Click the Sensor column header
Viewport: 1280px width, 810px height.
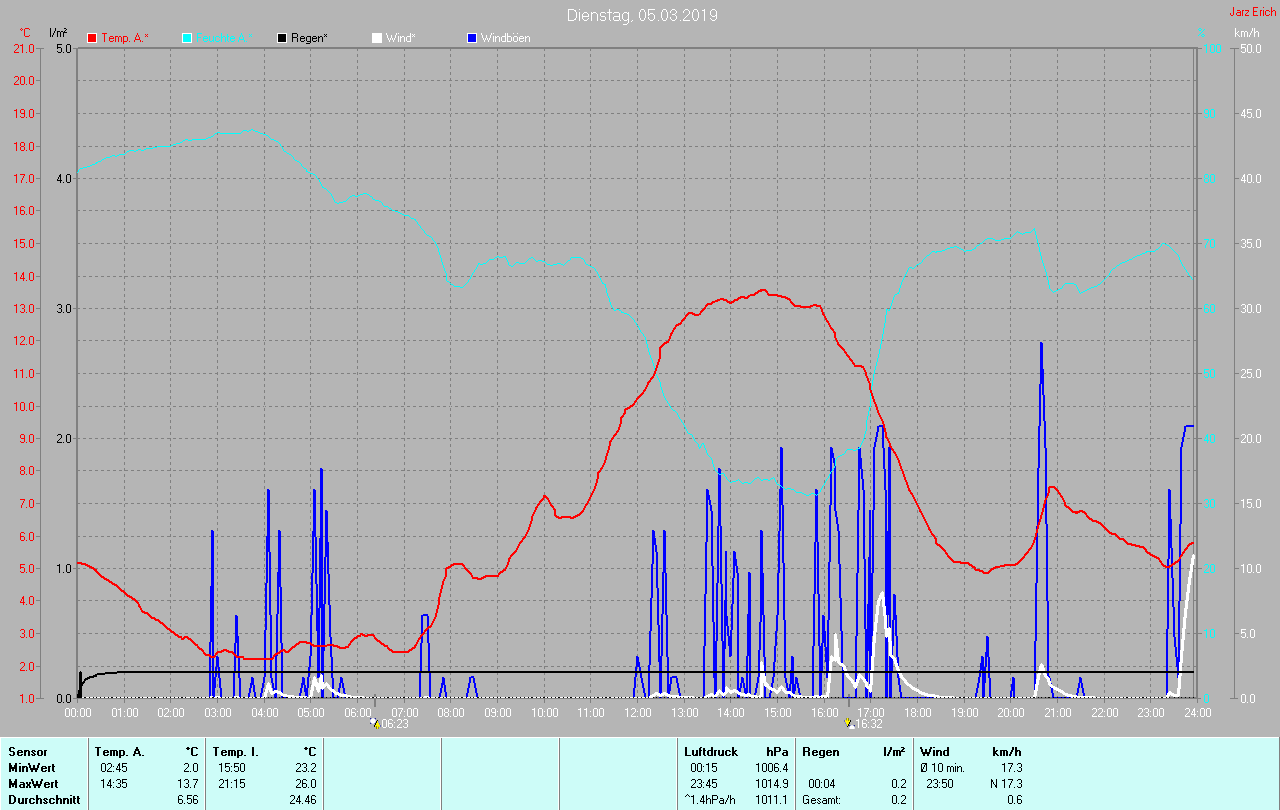26,751
